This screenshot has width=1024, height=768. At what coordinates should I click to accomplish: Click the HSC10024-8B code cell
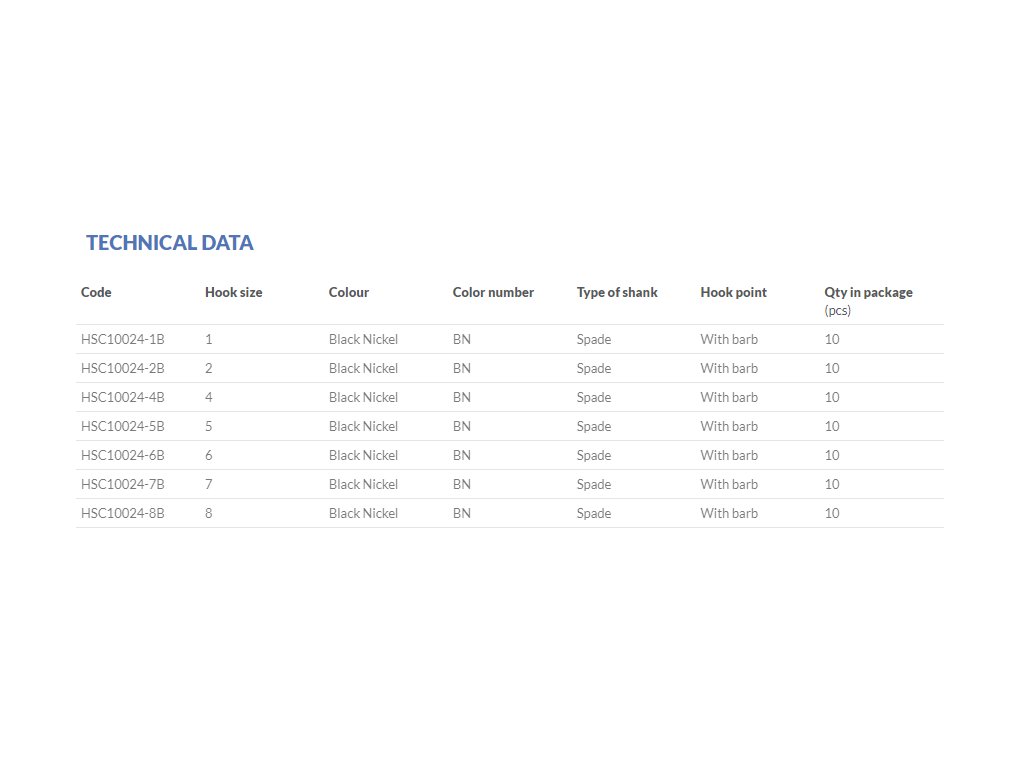(x=122, y=513)
